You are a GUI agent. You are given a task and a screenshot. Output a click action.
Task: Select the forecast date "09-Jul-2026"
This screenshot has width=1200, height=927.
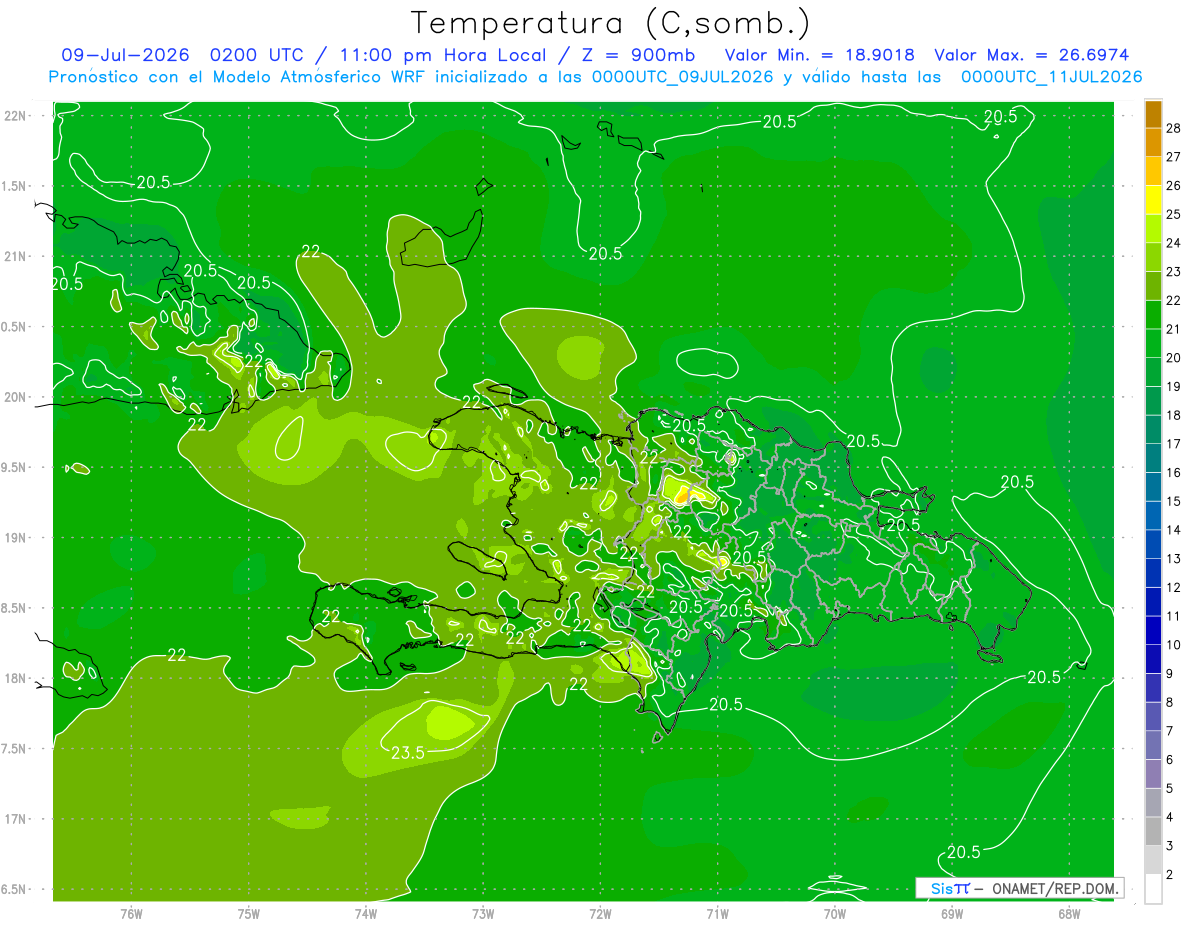point(125,55)
